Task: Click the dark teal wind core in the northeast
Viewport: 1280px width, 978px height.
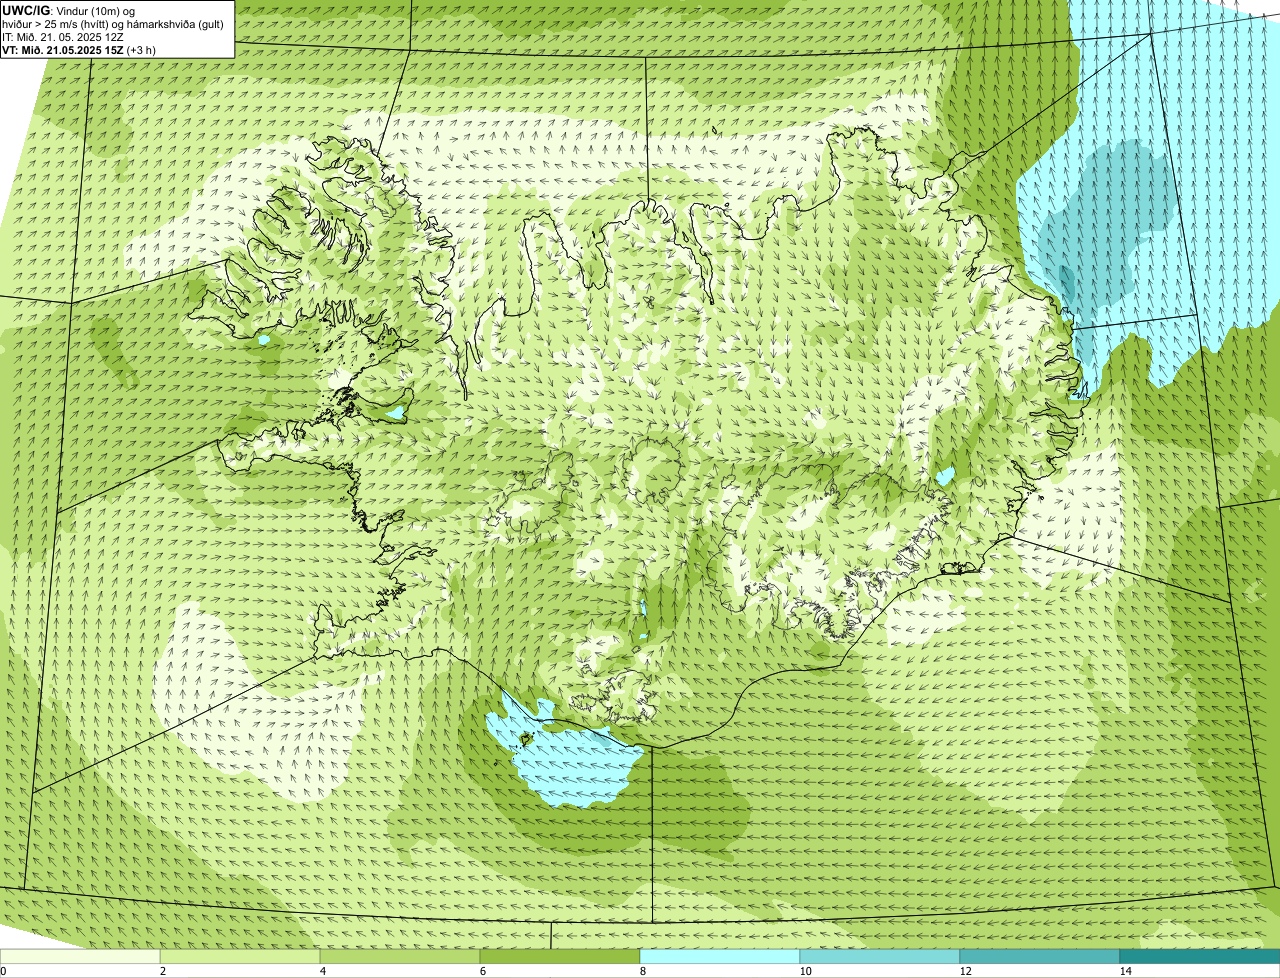Action: tap(1066, 283)
